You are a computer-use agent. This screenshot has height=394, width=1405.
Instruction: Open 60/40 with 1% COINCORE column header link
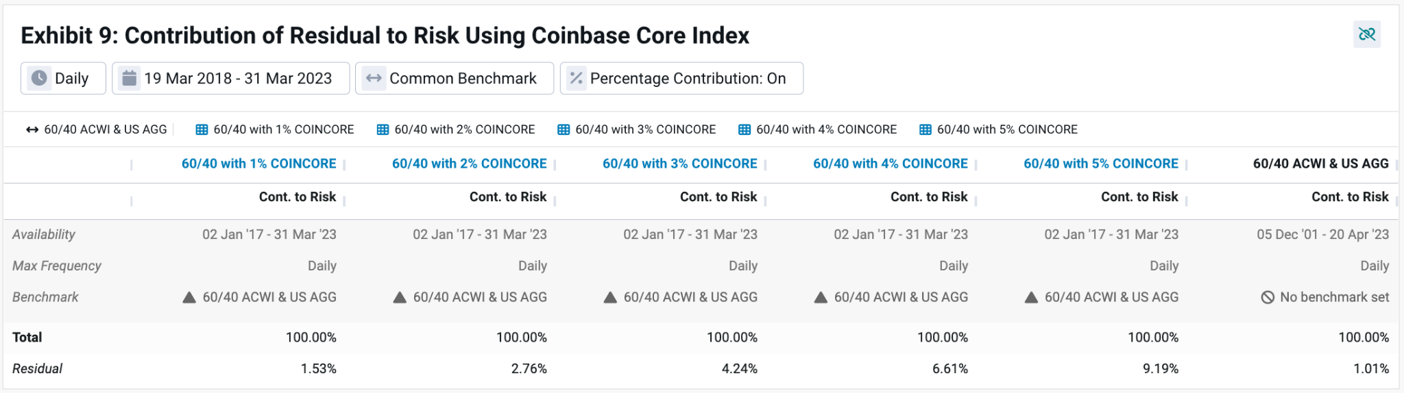[x=259, y=164]
